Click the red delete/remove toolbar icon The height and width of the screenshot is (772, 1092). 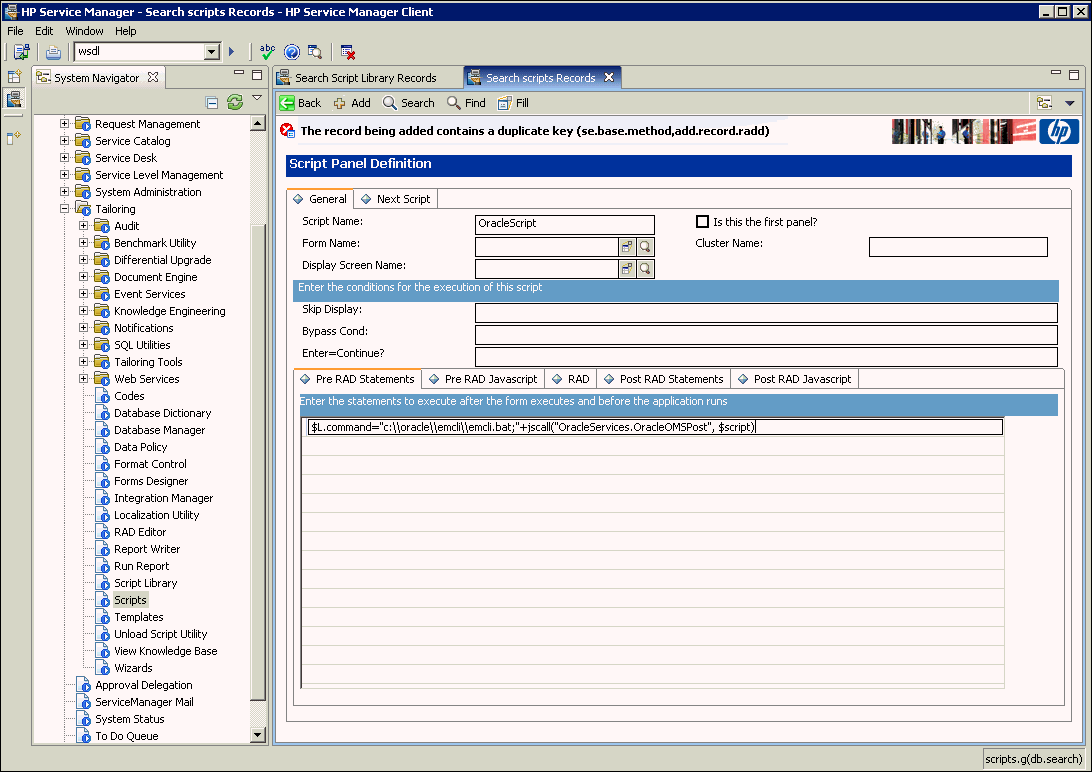click(347, 51)
